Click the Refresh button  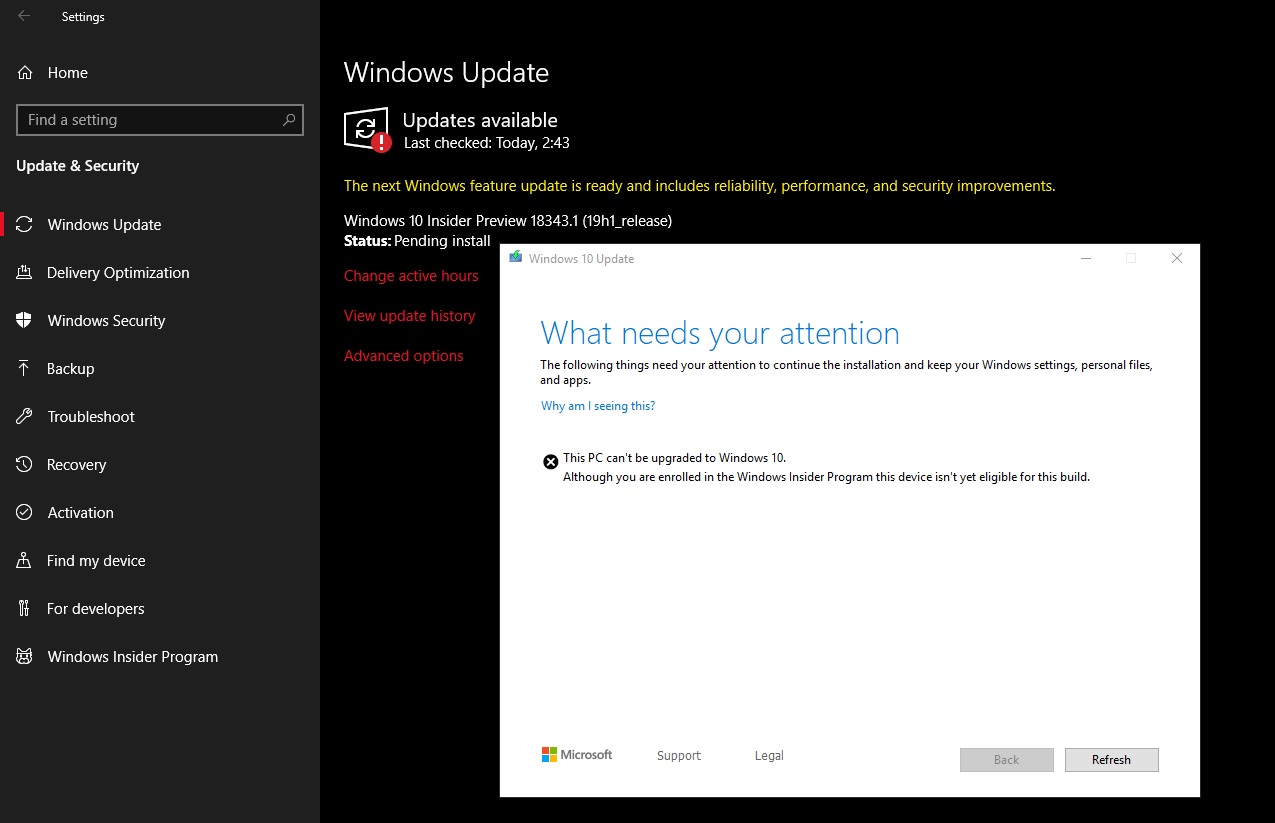pyautogui.click(x=1111, y=760)
